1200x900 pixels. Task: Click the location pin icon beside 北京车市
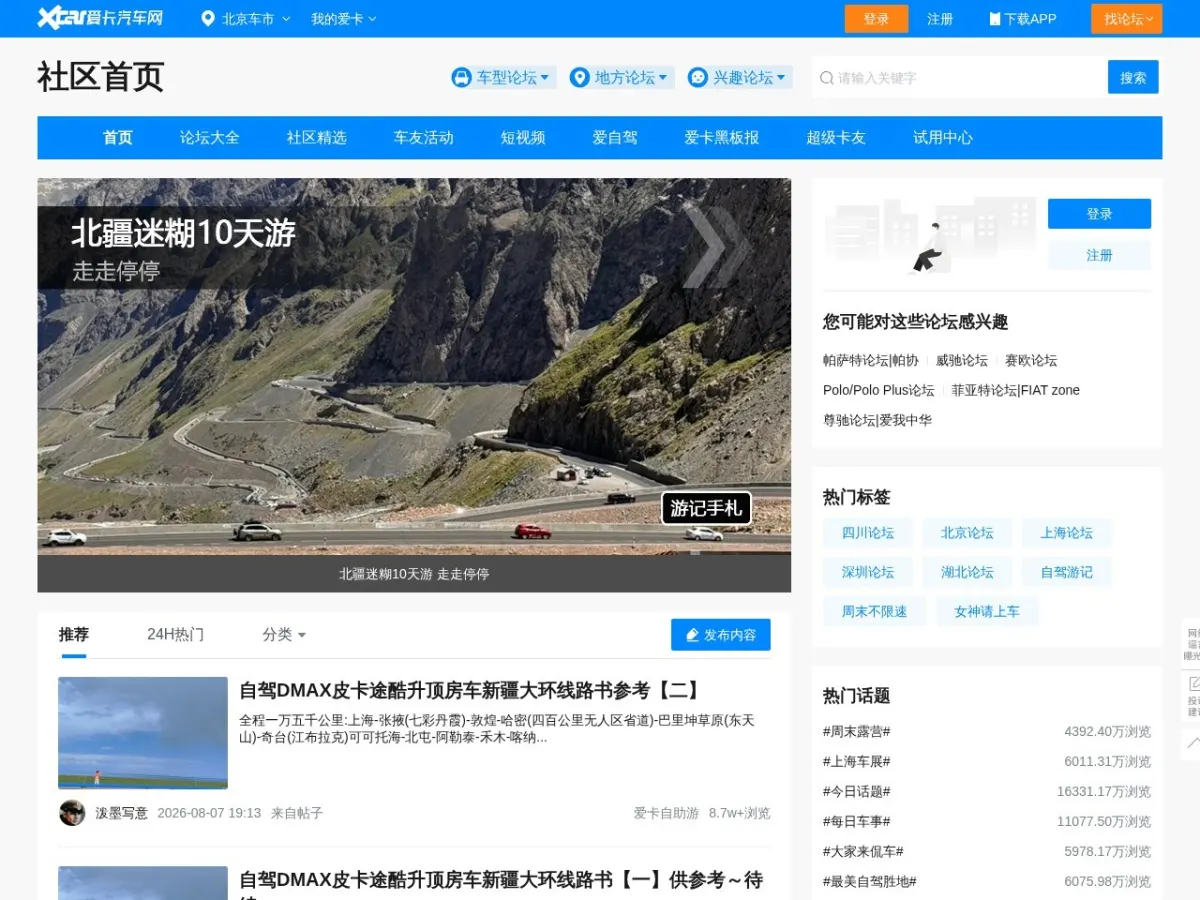208,18
